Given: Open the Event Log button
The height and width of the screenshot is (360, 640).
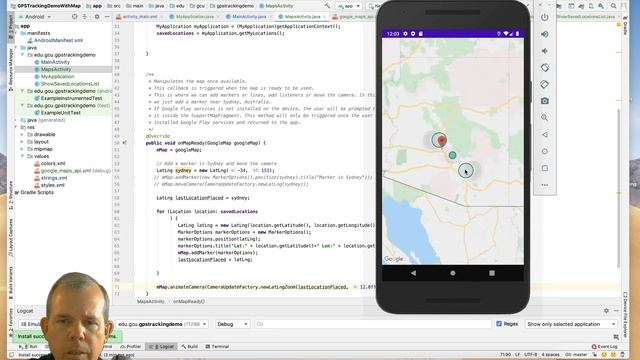Looking at the screenshot, I should [x=604, y=347].
